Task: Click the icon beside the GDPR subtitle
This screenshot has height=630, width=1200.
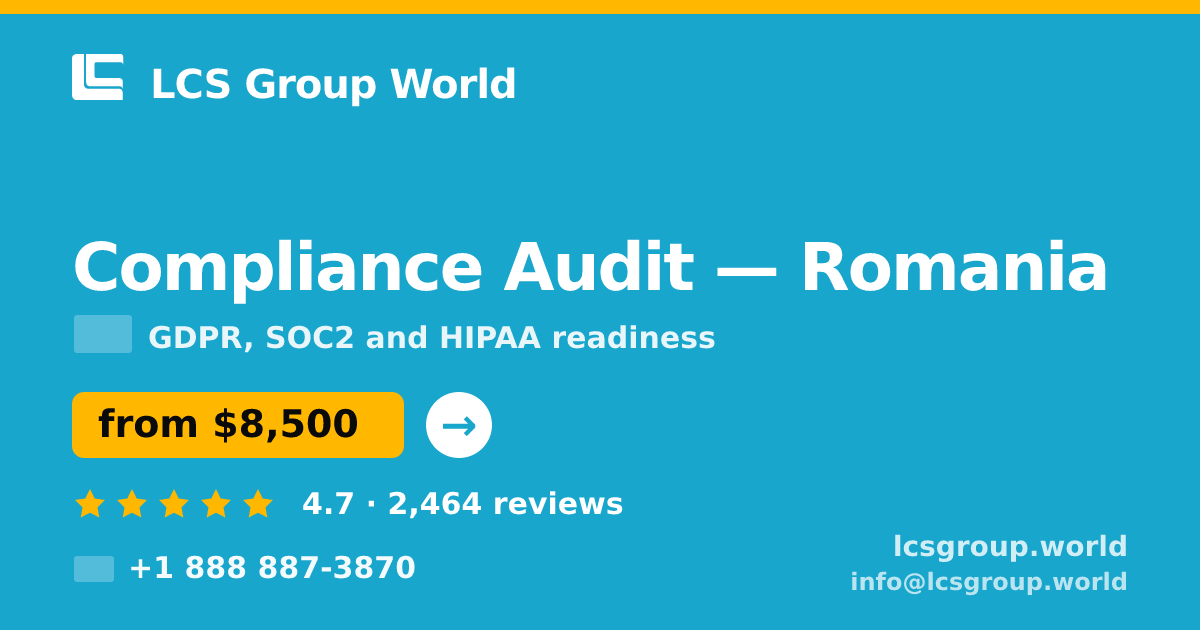Action: [103, 334]
